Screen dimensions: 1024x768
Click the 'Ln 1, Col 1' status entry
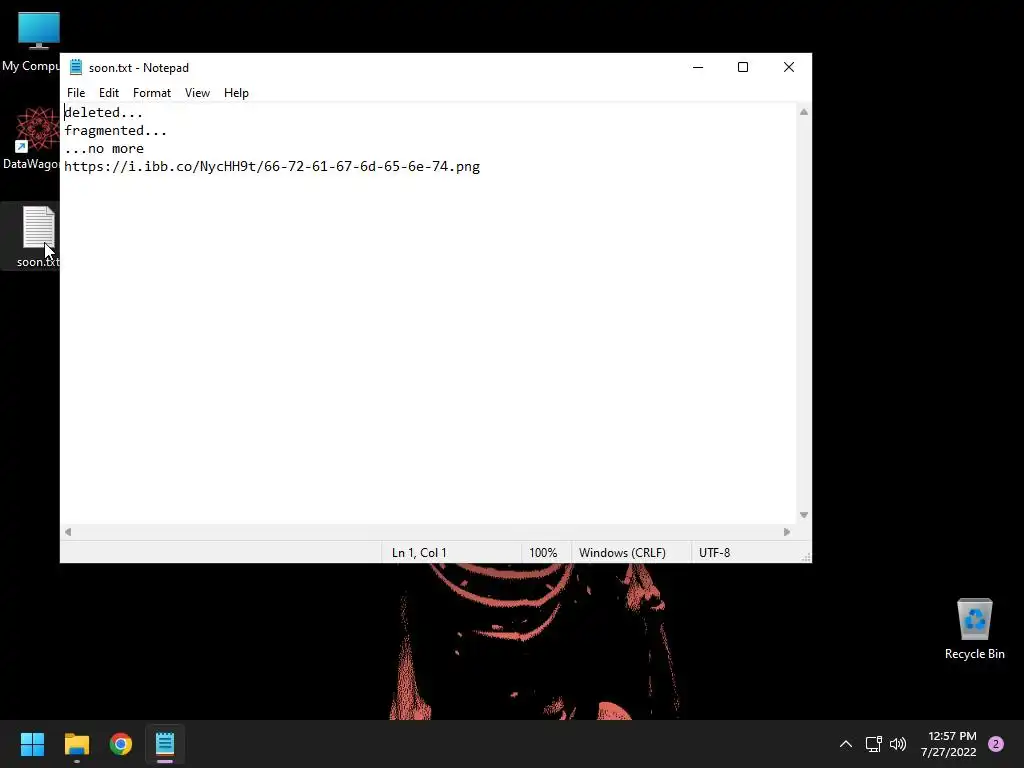coord(419,552)
